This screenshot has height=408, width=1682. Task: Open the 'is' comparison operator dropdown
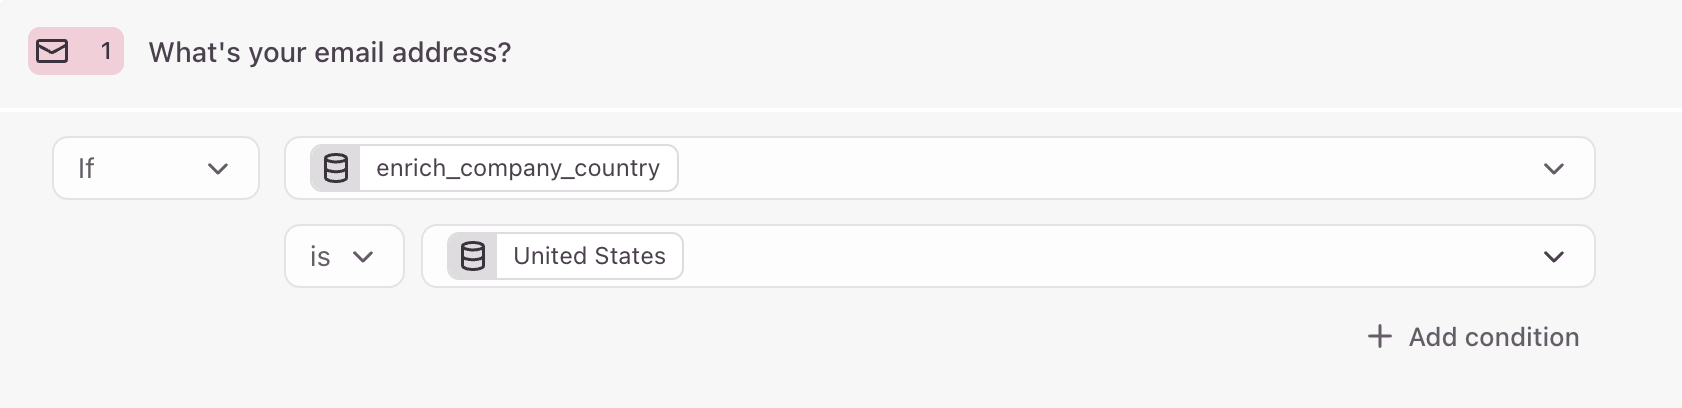[x=344, y=256]
